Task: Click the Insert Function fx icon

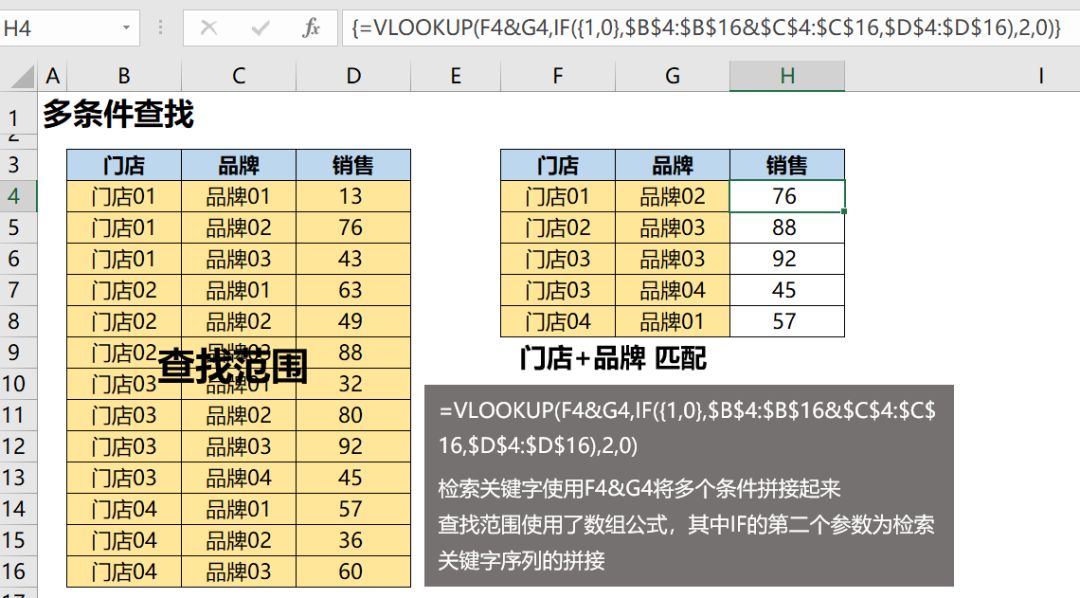Action: [311, 28]
